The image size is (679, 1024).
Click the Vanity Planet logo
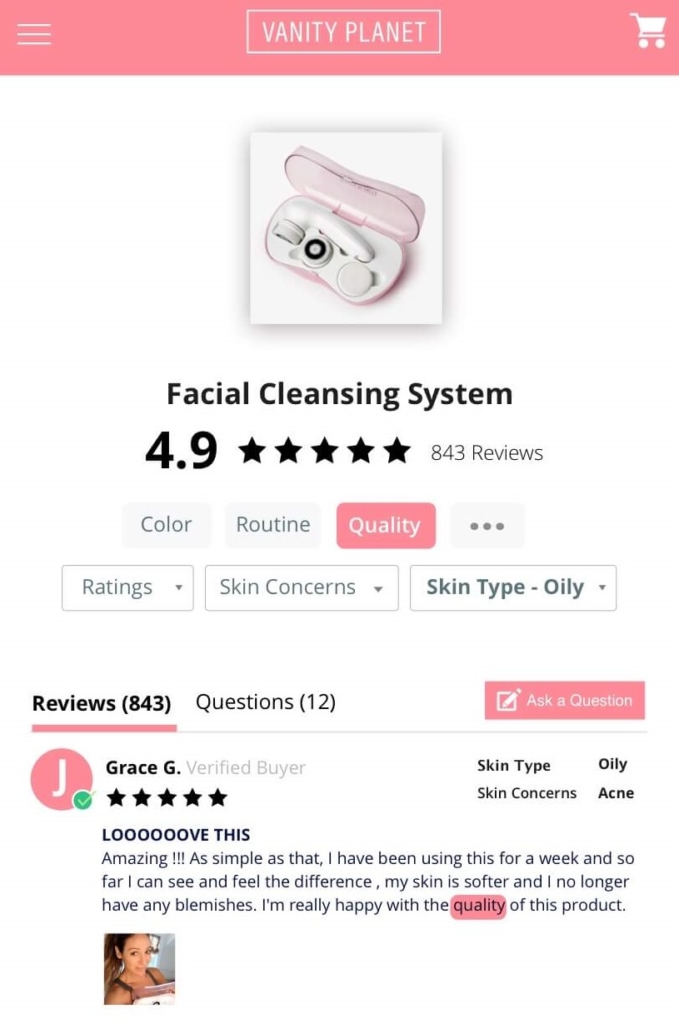pos(343,31)
